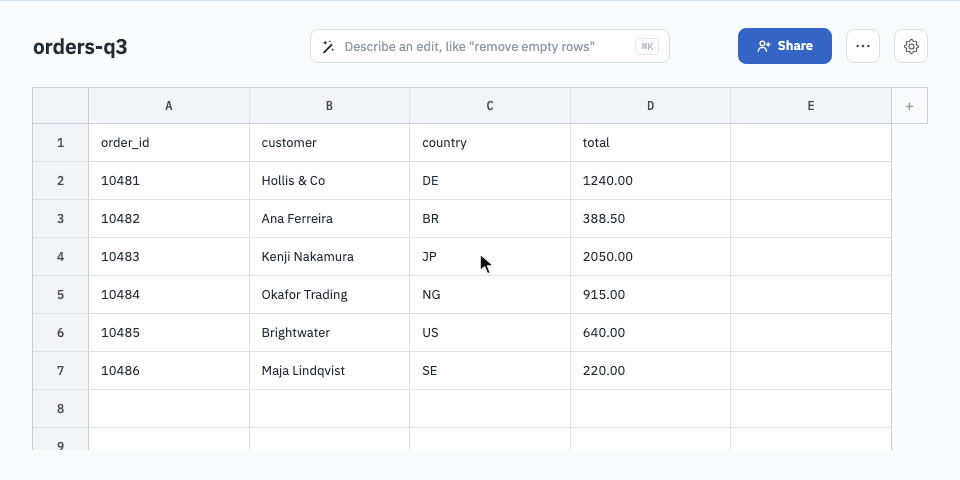This screenshot has width=960, height=480.
Task: Click the Share button
Action: pyautogui.click(x=784, y=46)
